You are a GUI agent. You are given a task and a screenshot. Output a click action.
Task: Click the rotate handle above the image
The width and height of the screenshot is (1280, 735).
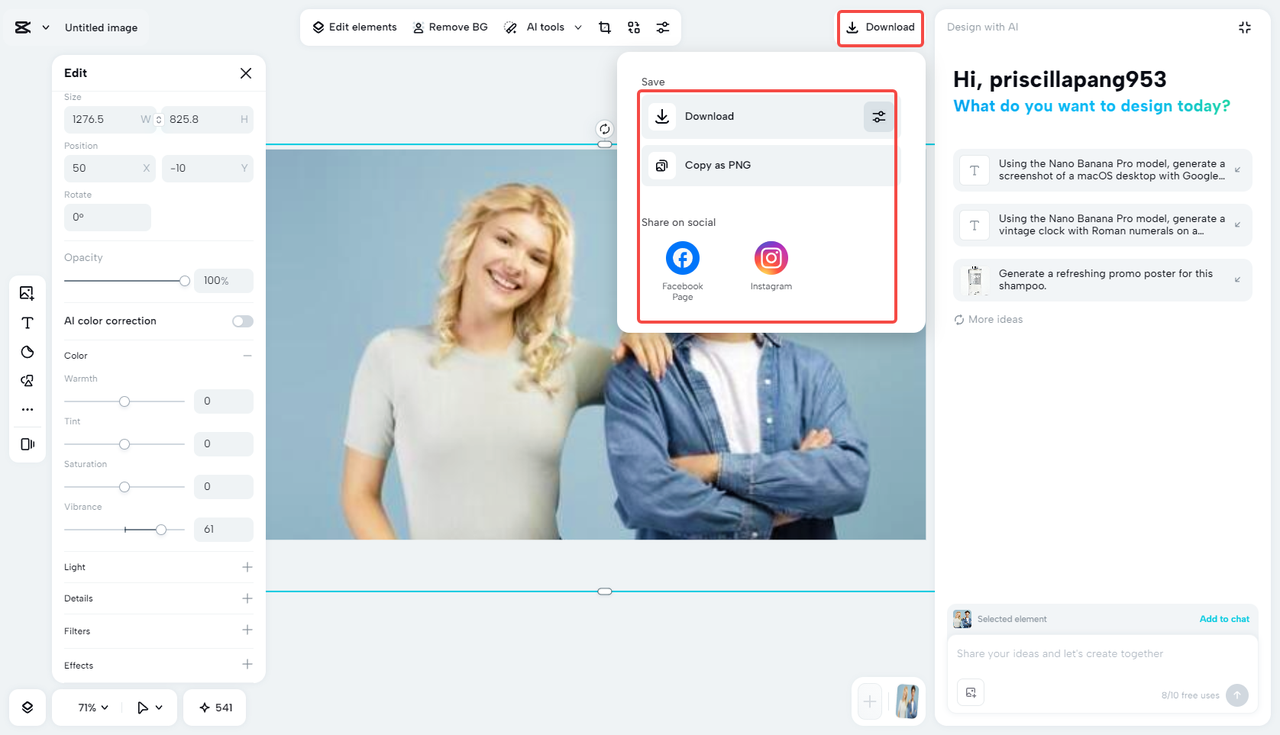pyautogui.click(x=605, y=129)
